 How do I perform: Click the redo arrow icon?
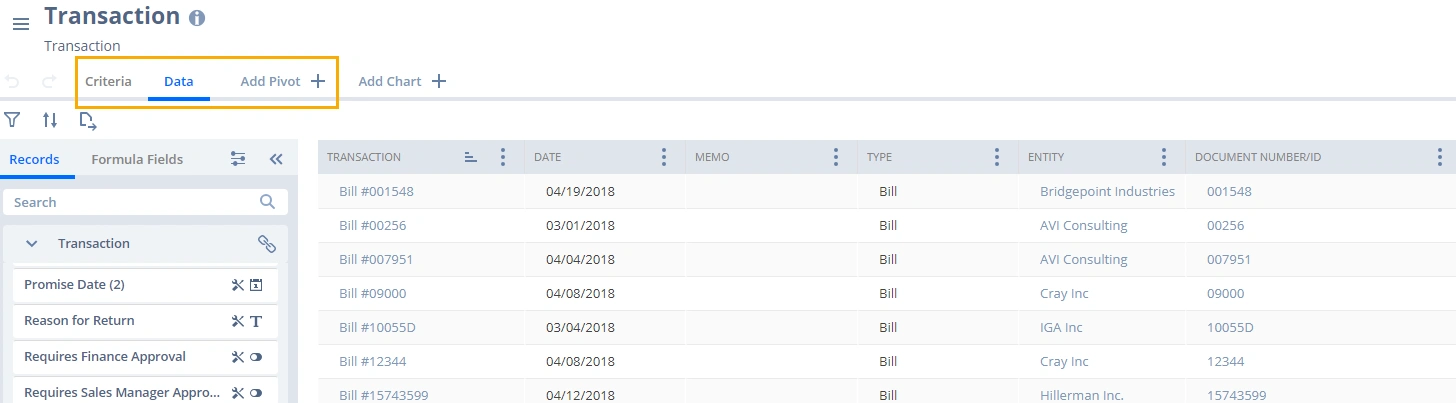click(x=49, y=82)
